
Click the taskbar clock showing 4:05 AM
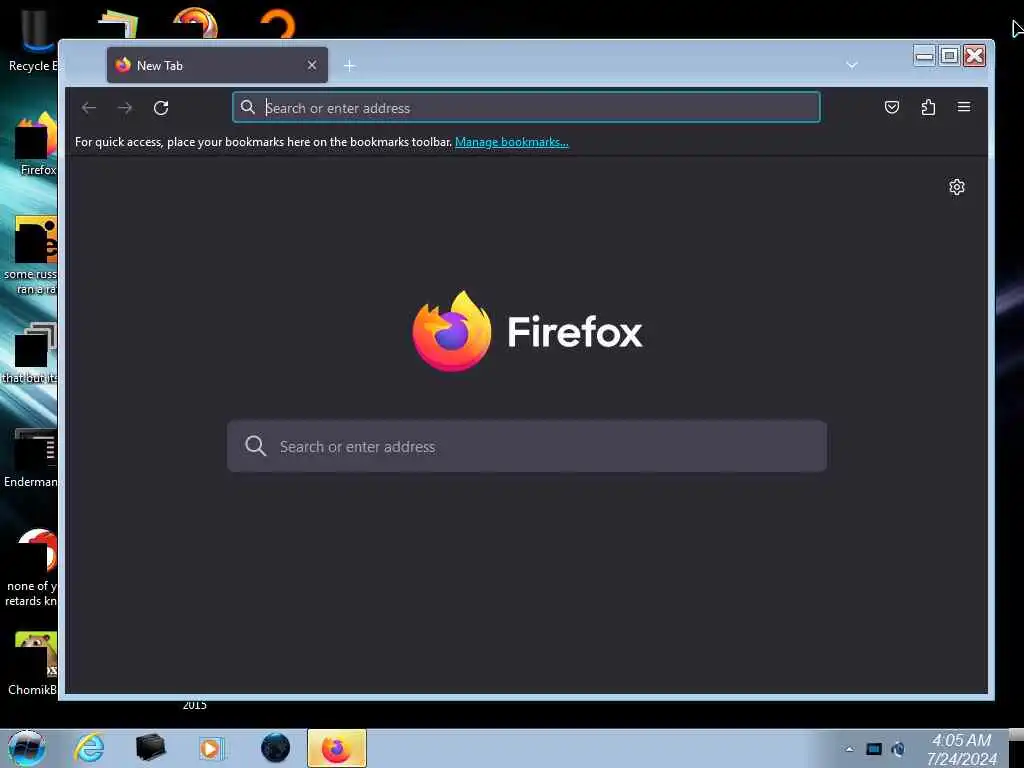click(x=962, y=749)
